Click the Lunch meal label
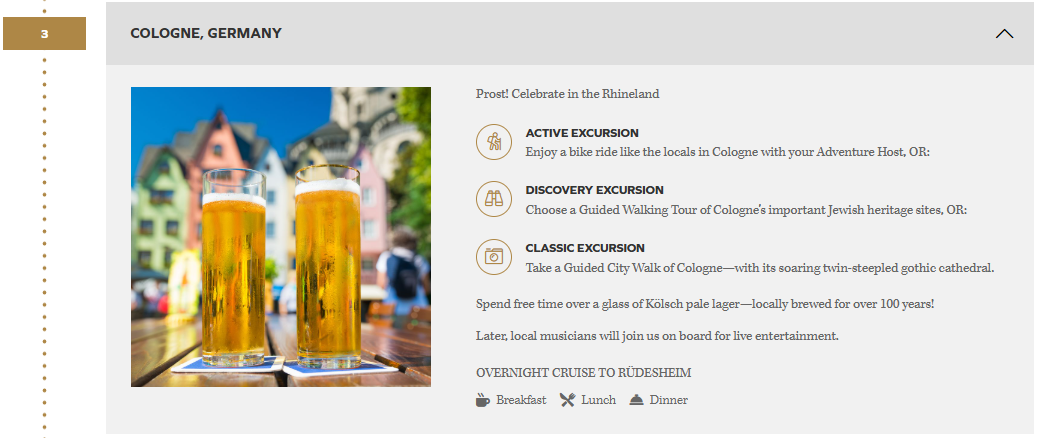The image size is (1039, 438). pyautogui.click(x=598, y=400)
